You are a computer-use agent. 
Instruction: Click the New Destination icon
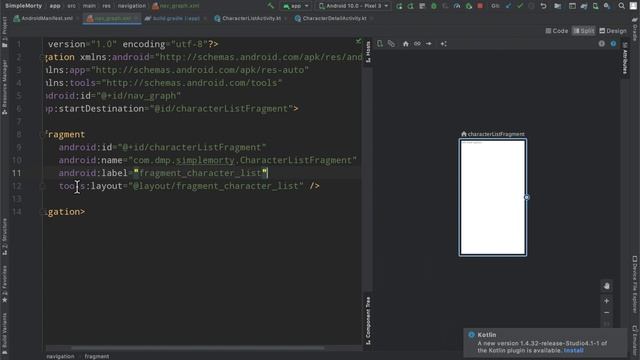pos(380,44)
